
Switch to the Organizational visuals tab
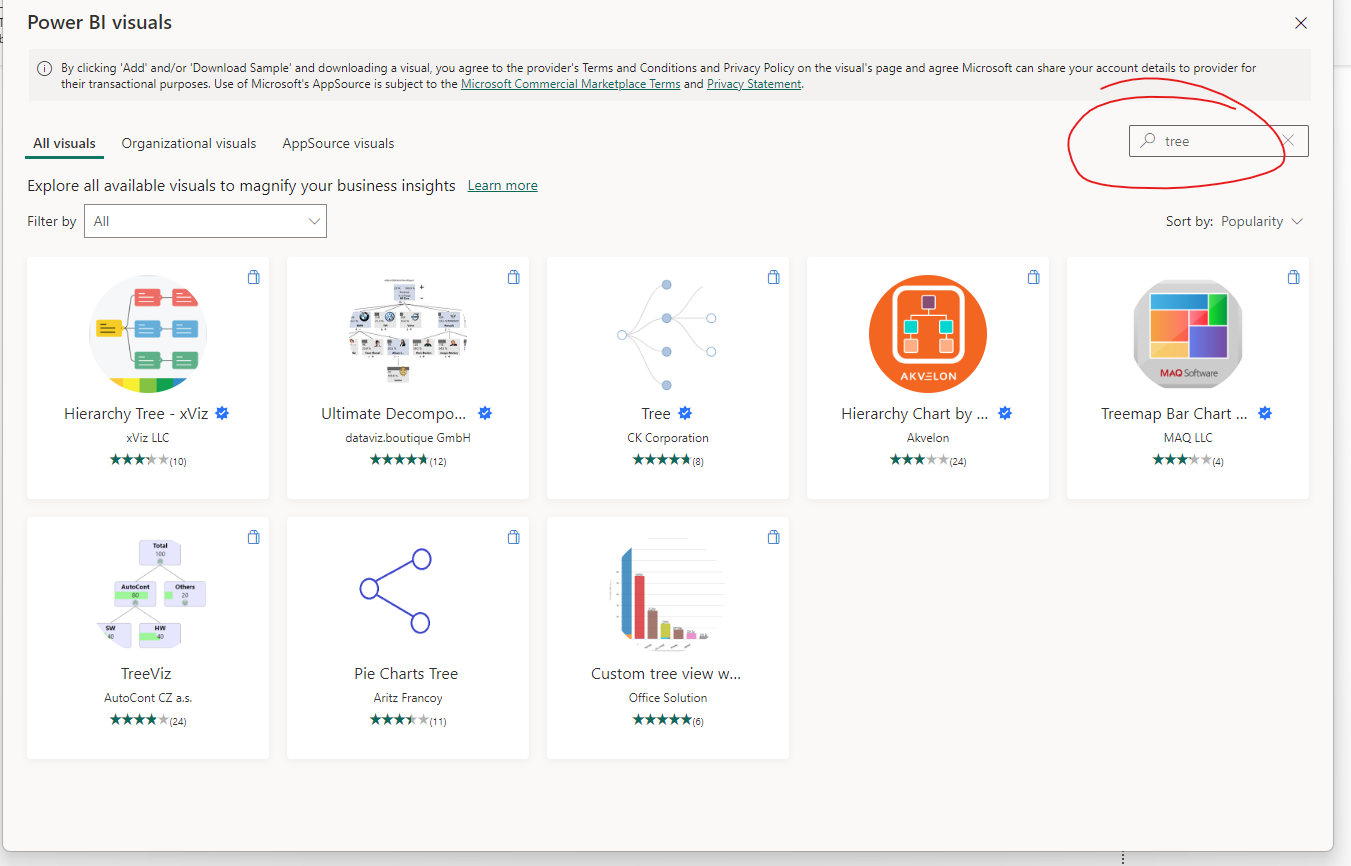(189, 143)
